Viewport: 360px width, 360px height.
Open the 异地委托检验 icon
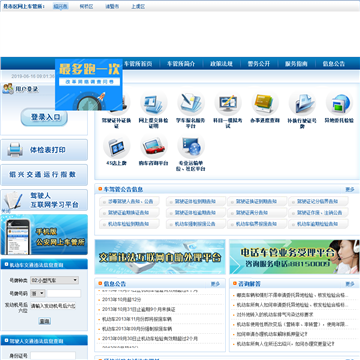[x=339, y=104]
